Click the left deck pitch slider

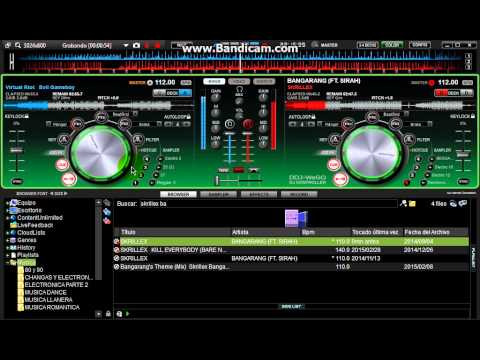coord(16,151)
